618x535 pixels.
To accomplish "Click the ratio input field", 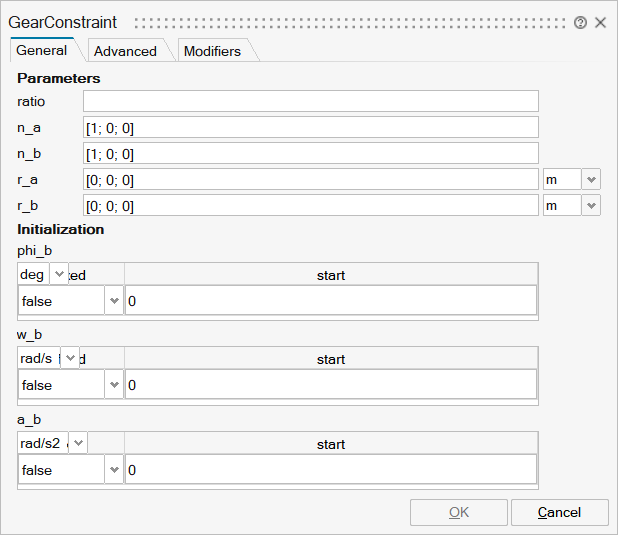I will (x=310, y=101).
